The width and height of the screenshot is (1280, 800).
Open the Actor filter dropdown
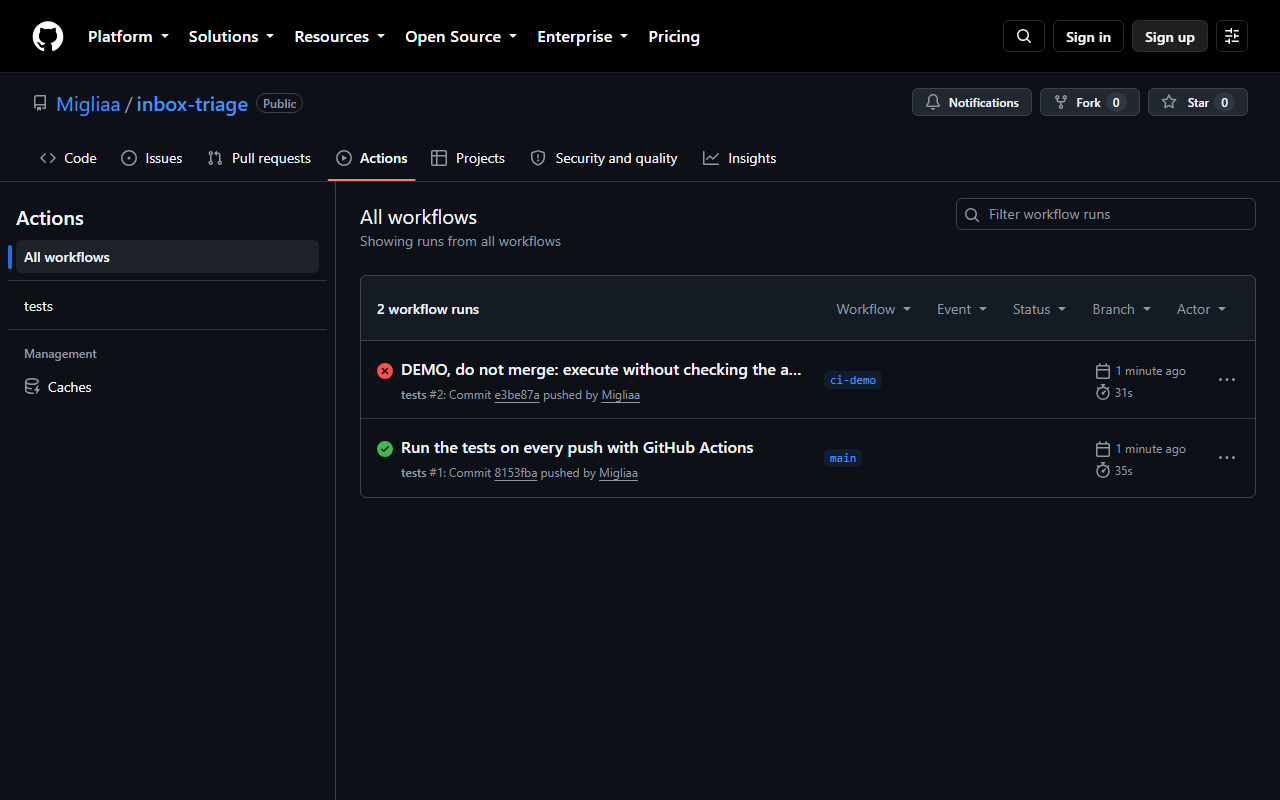point(1201,309)
